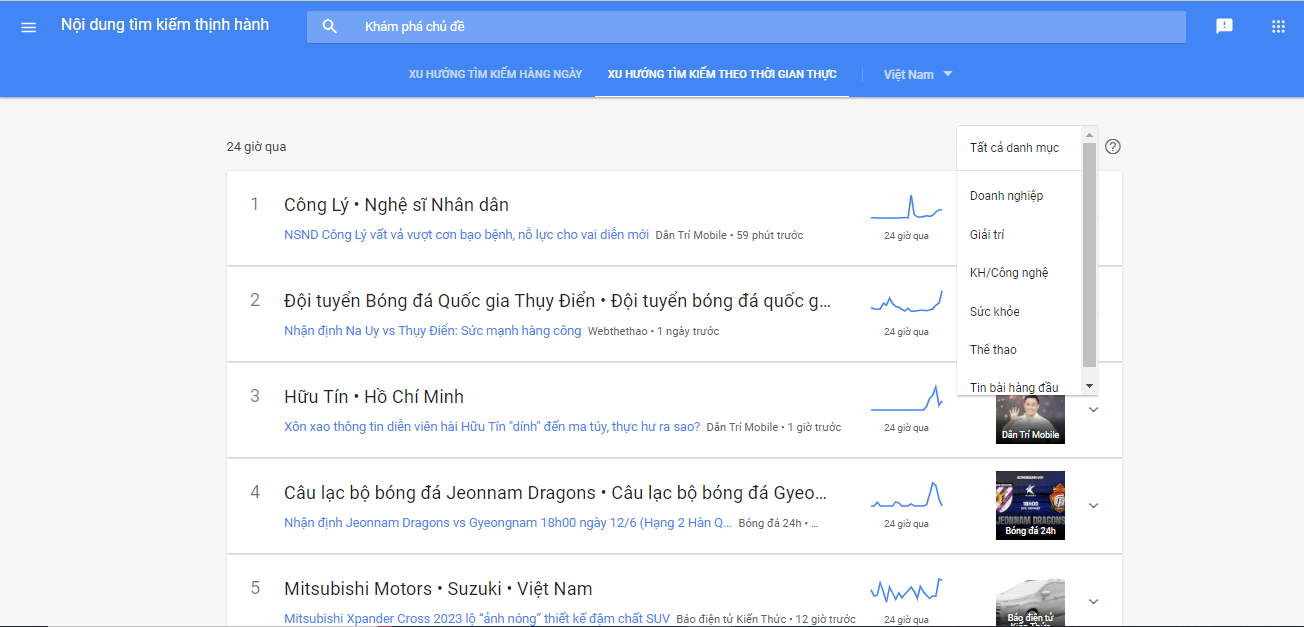
Task: Open the send feedback icon
Action: 1224,26
